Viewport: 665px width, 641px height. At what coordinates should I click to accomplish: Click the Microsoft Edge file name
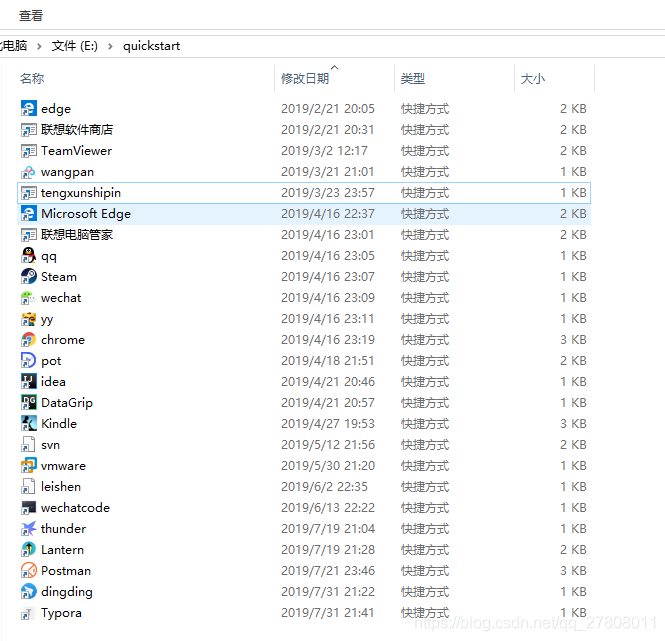click(x=86, y=213)
